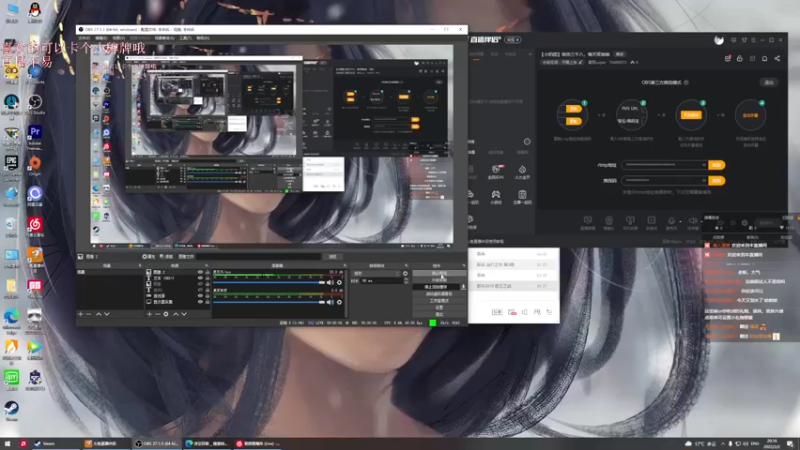Adjust top mixer channel volume slider

click(269, 282)
